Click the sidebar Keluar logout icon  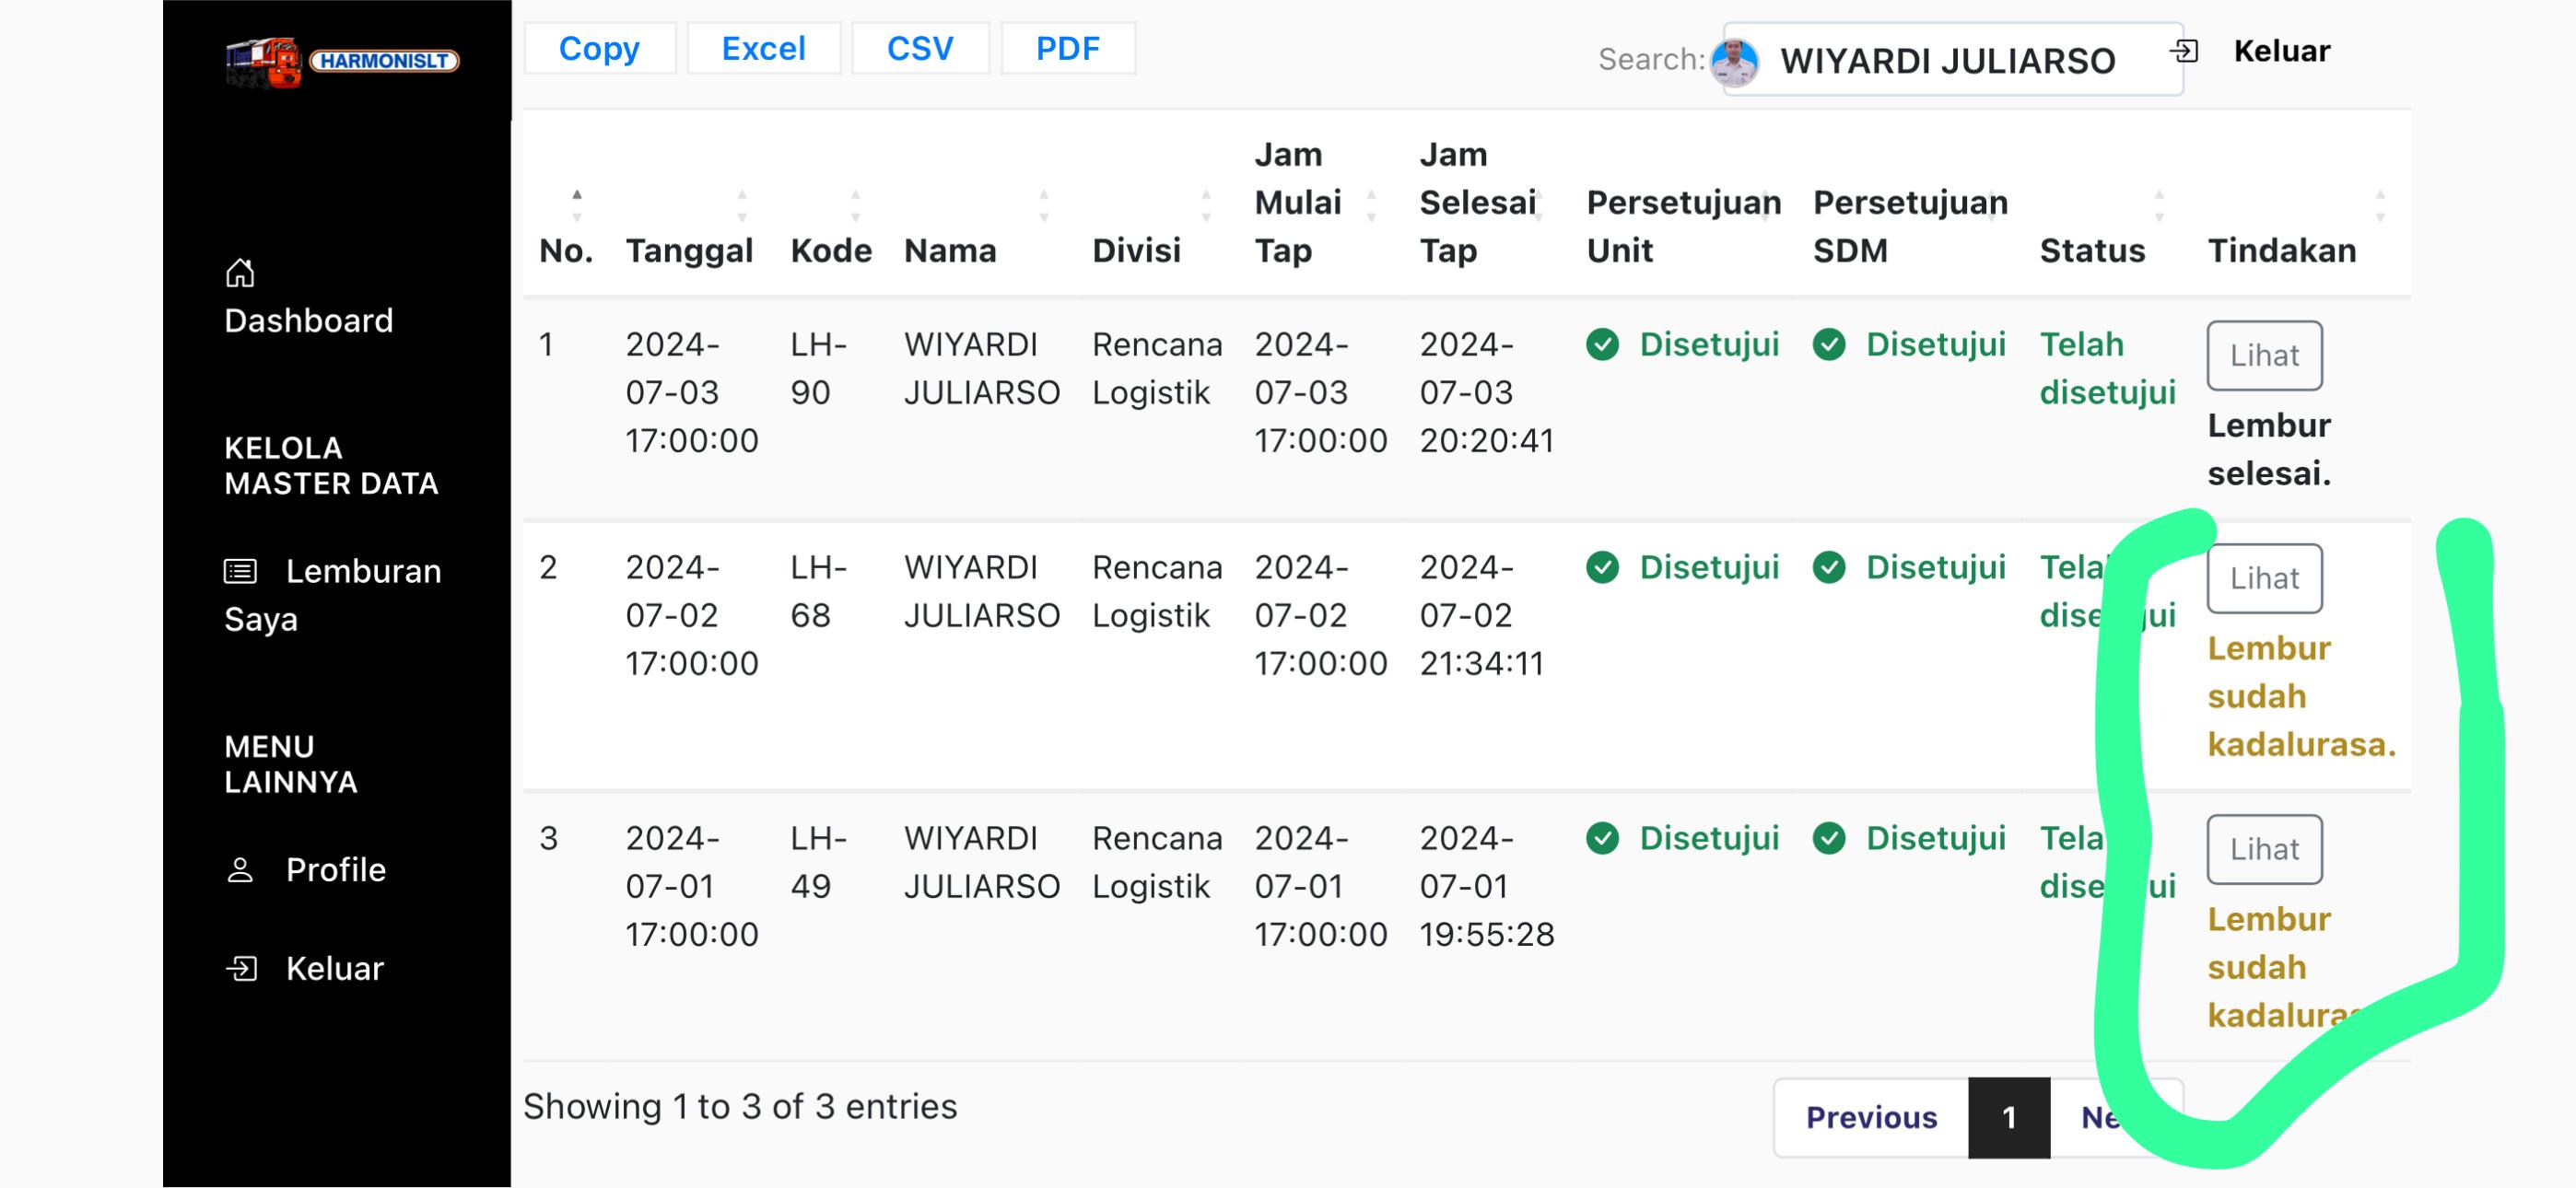tap(241, 968)
